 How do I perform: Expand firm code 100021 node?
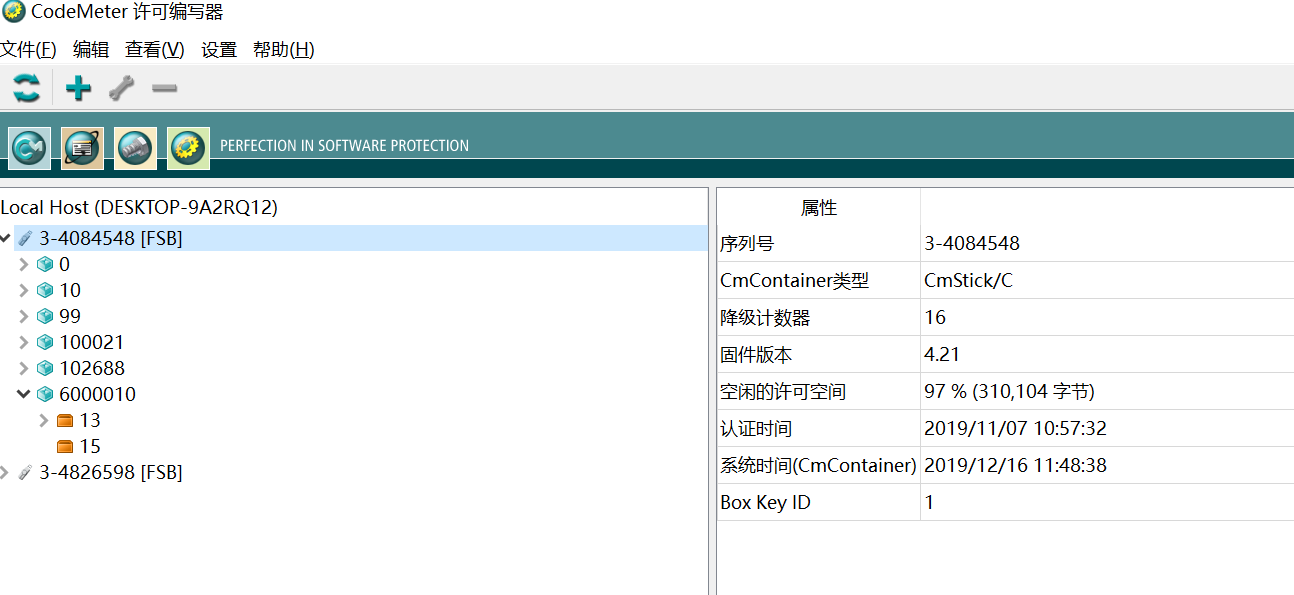25,342
